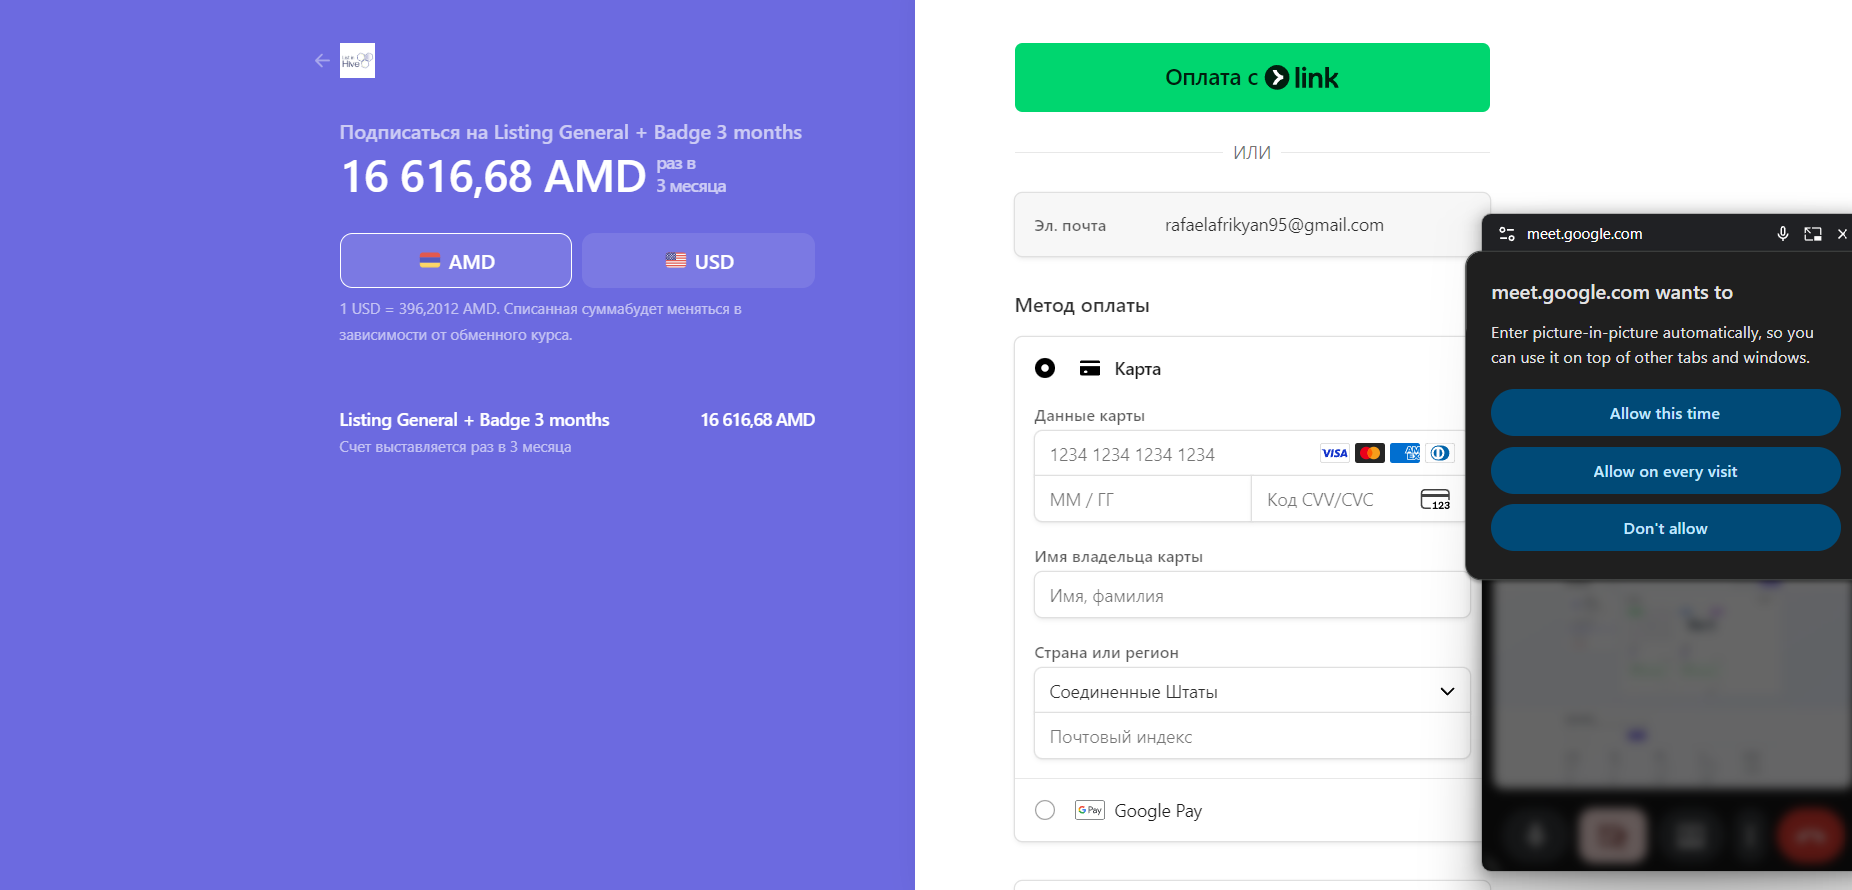The image size is (1852, 890).
Task: Click the site settings icon by meet.google.com
Action: tap(1506, 234)
